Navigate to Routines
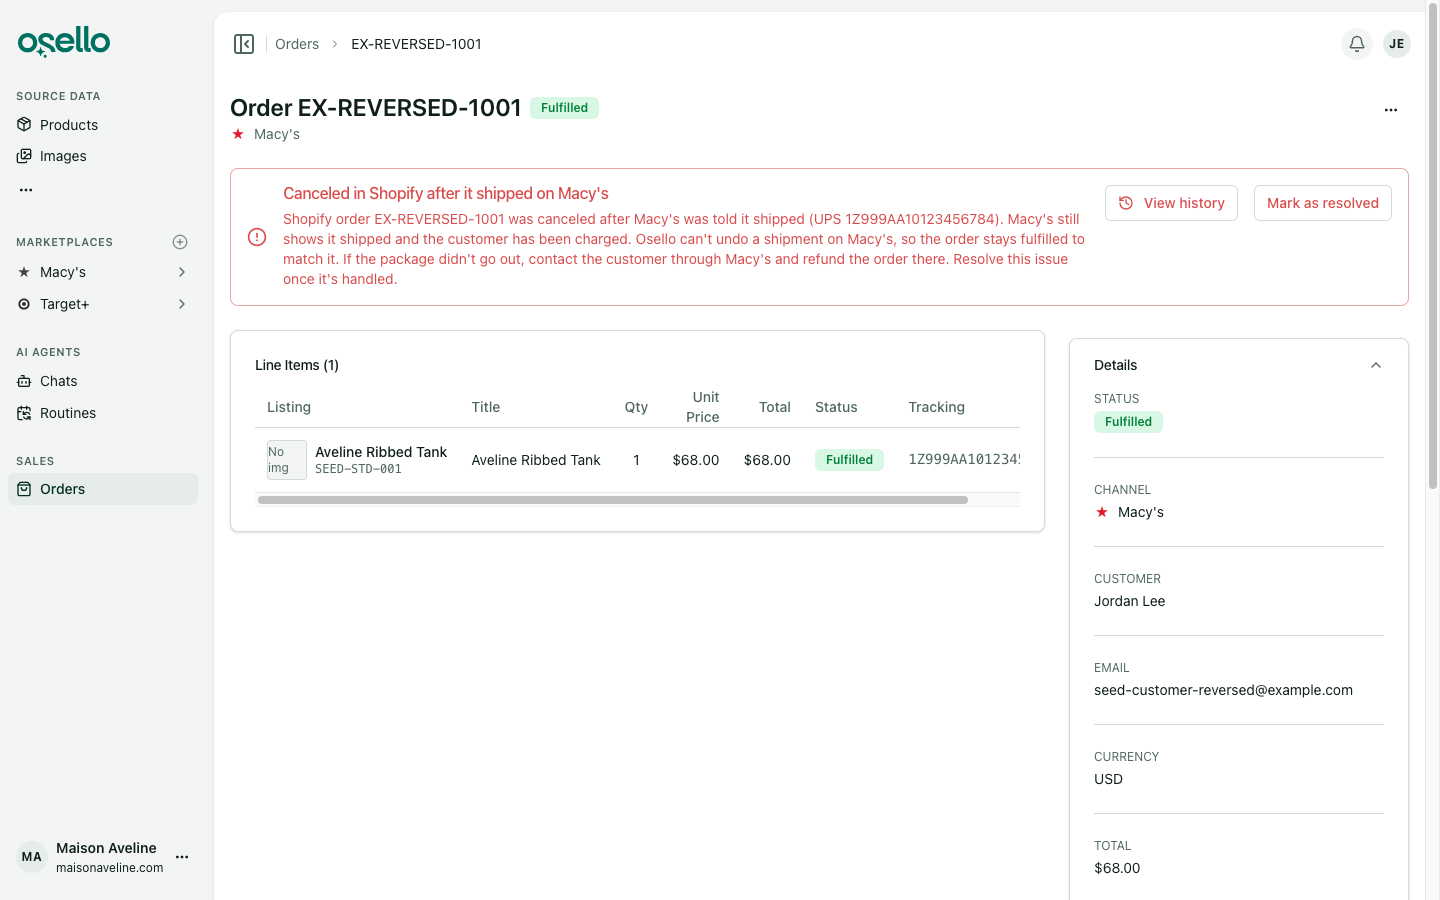The width and height of the screenshot is (1440, 900). click(x=103, y=413)
